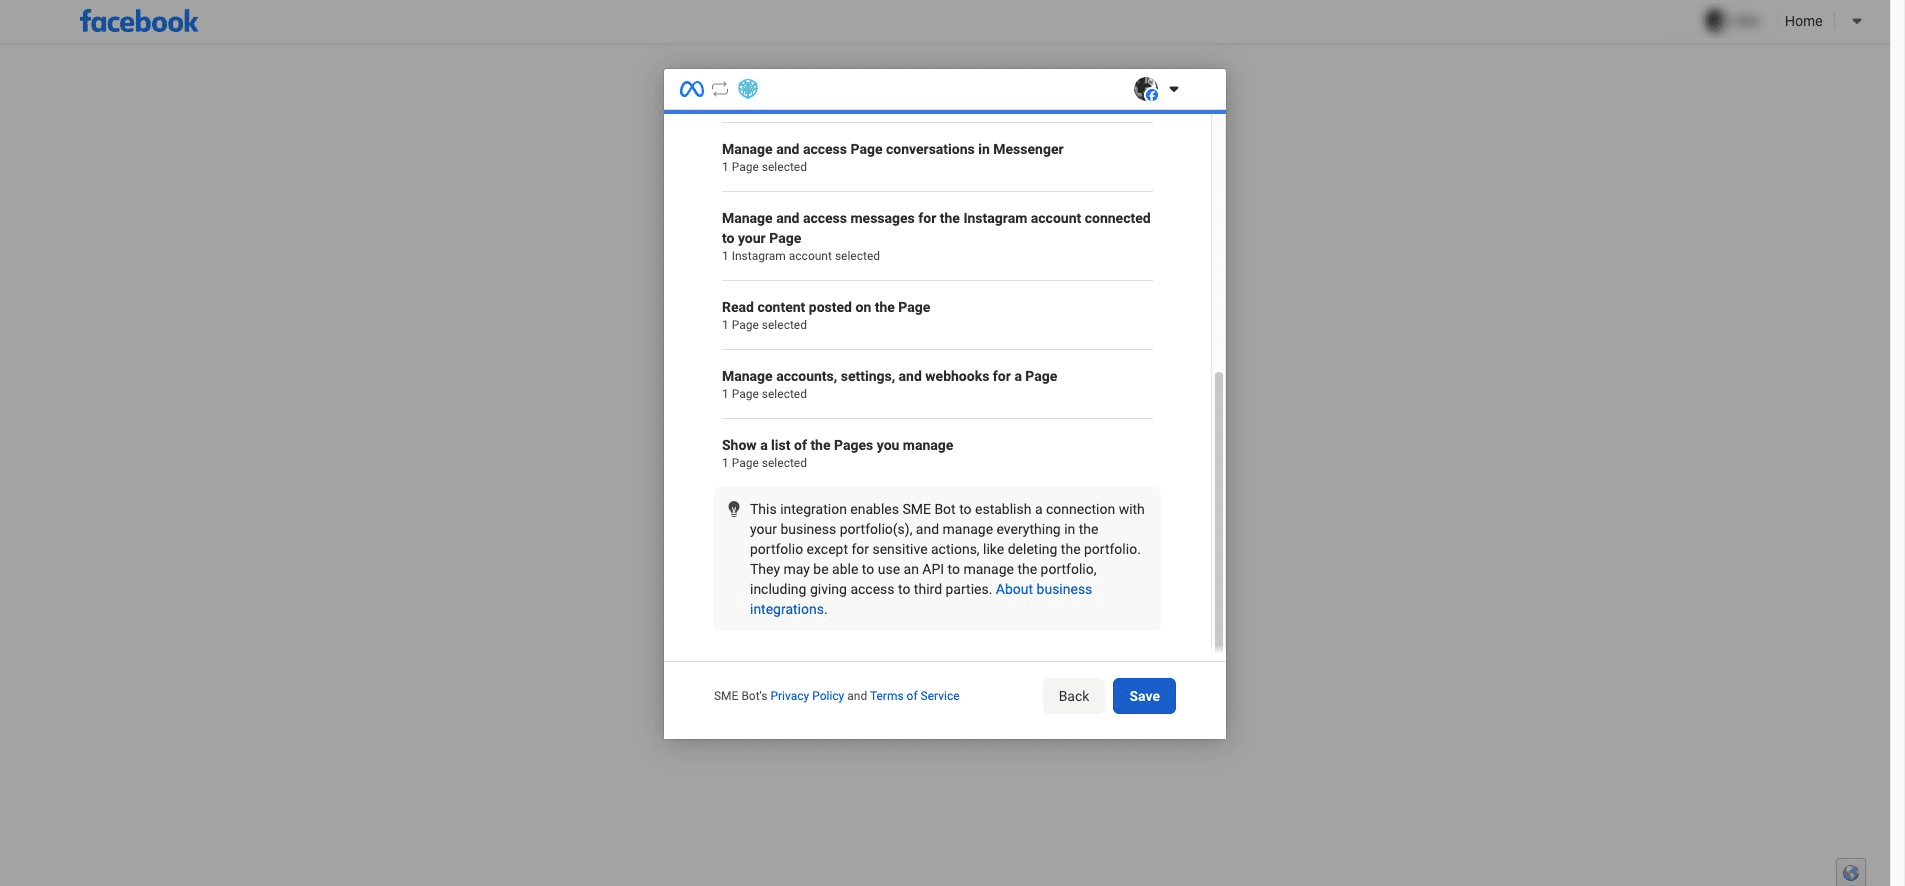Click '1 Instagram account selected' text
1905x886 pixels.
click(801, 256)
